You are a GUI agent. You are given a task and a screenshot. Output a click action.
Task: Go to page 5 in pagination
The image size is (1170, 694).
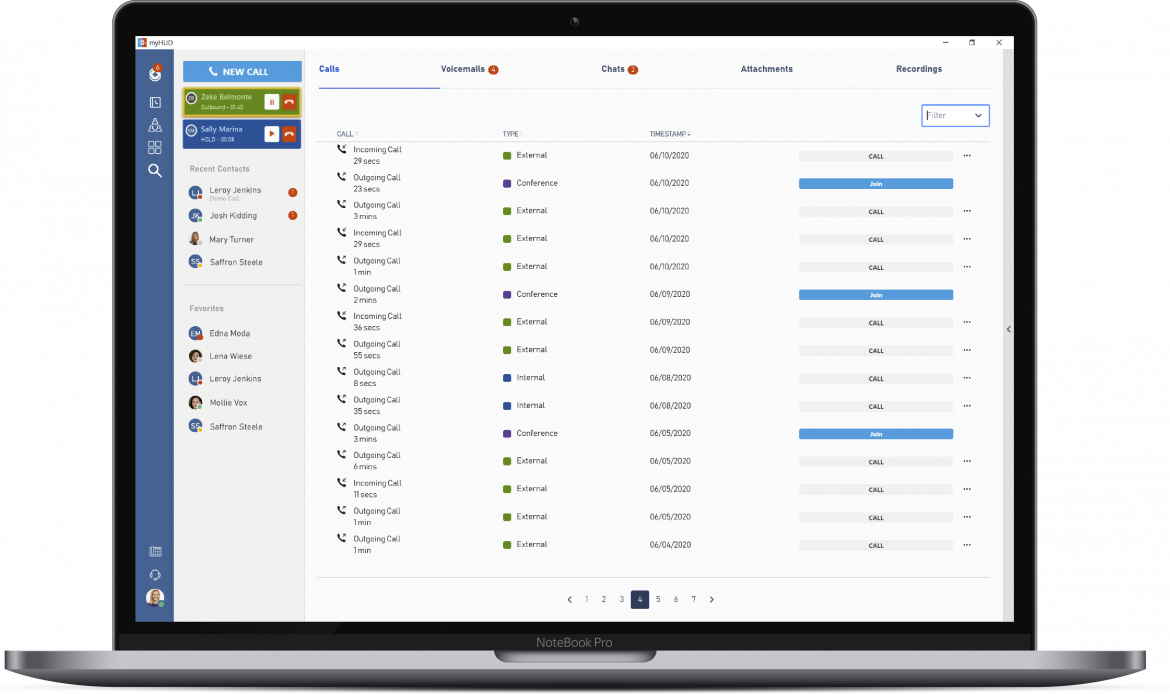pyautogui.click(x=658, y=600)
